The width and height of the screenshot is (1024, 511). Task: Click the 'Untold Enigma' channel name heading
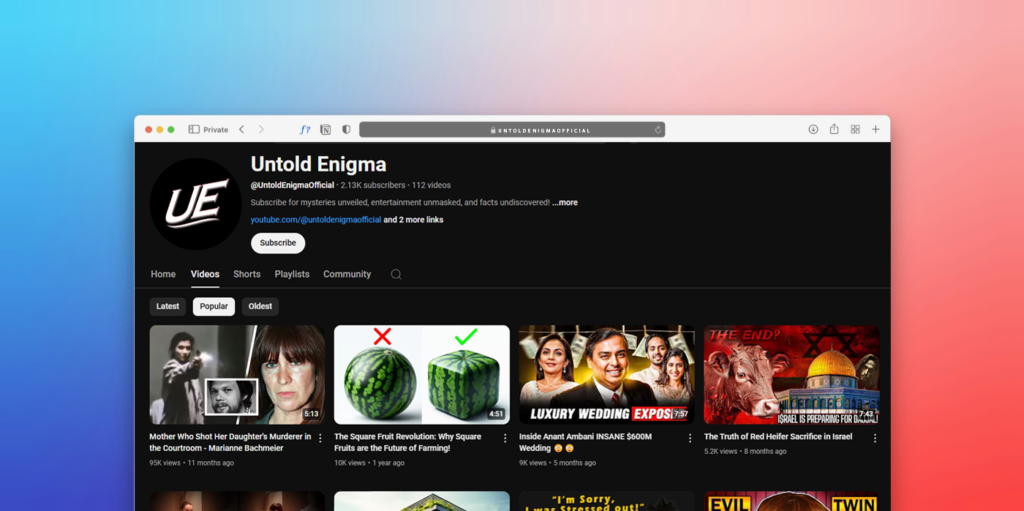point(319,164)
